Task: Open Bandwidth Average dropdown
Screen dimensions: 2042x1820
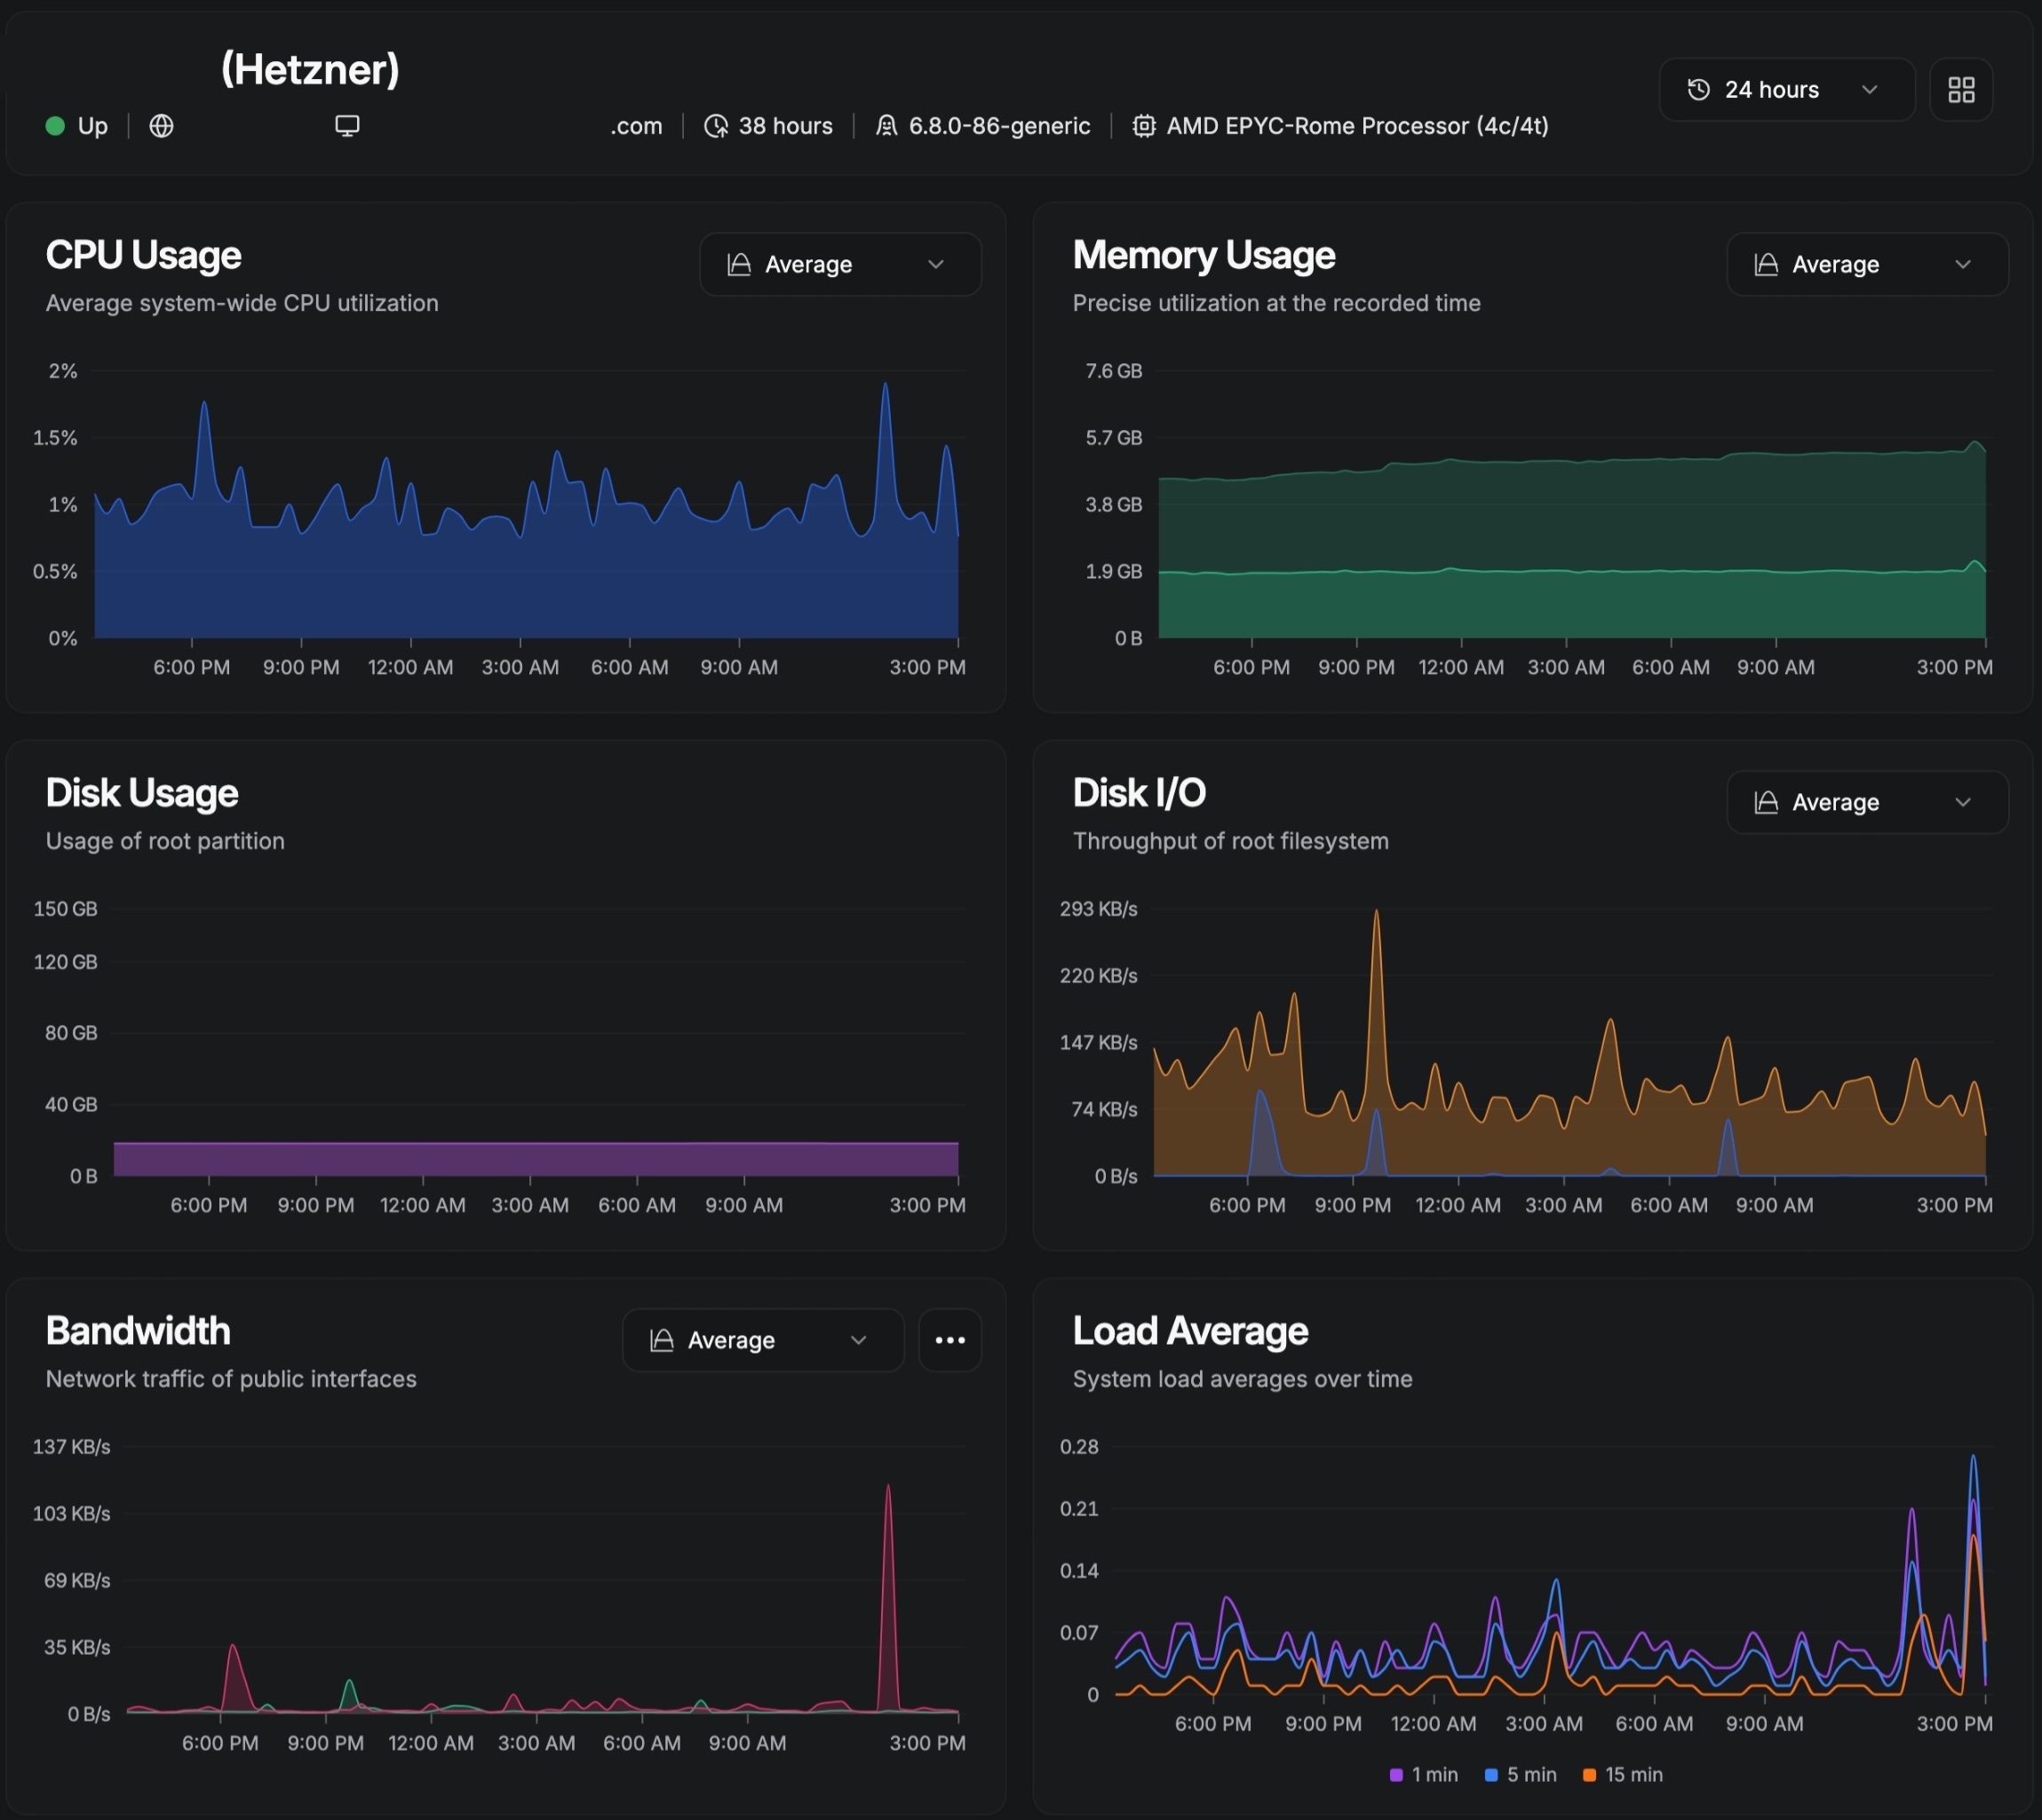Action: pyautogui.click(x=763, y=1340)
